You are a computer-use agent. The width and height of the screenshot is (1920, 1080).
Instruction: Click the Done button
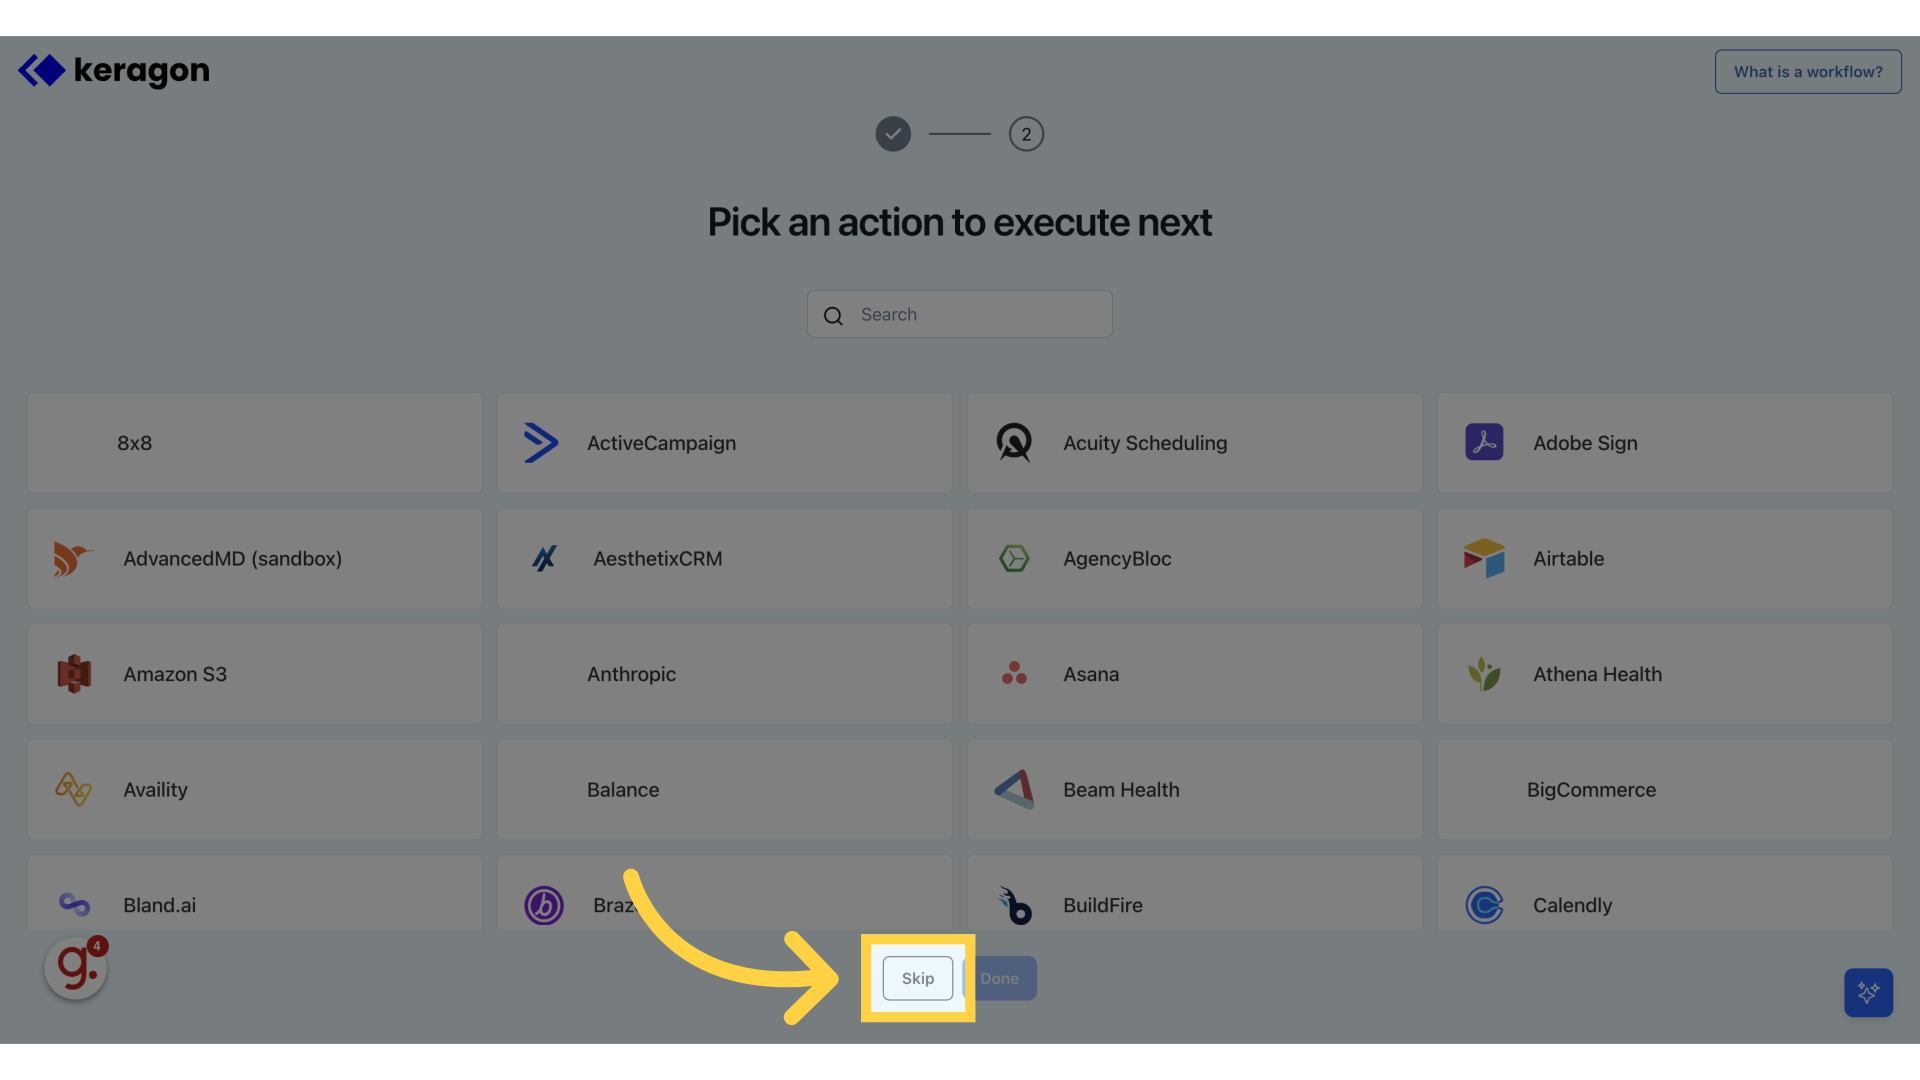[x=1000, y=978]
